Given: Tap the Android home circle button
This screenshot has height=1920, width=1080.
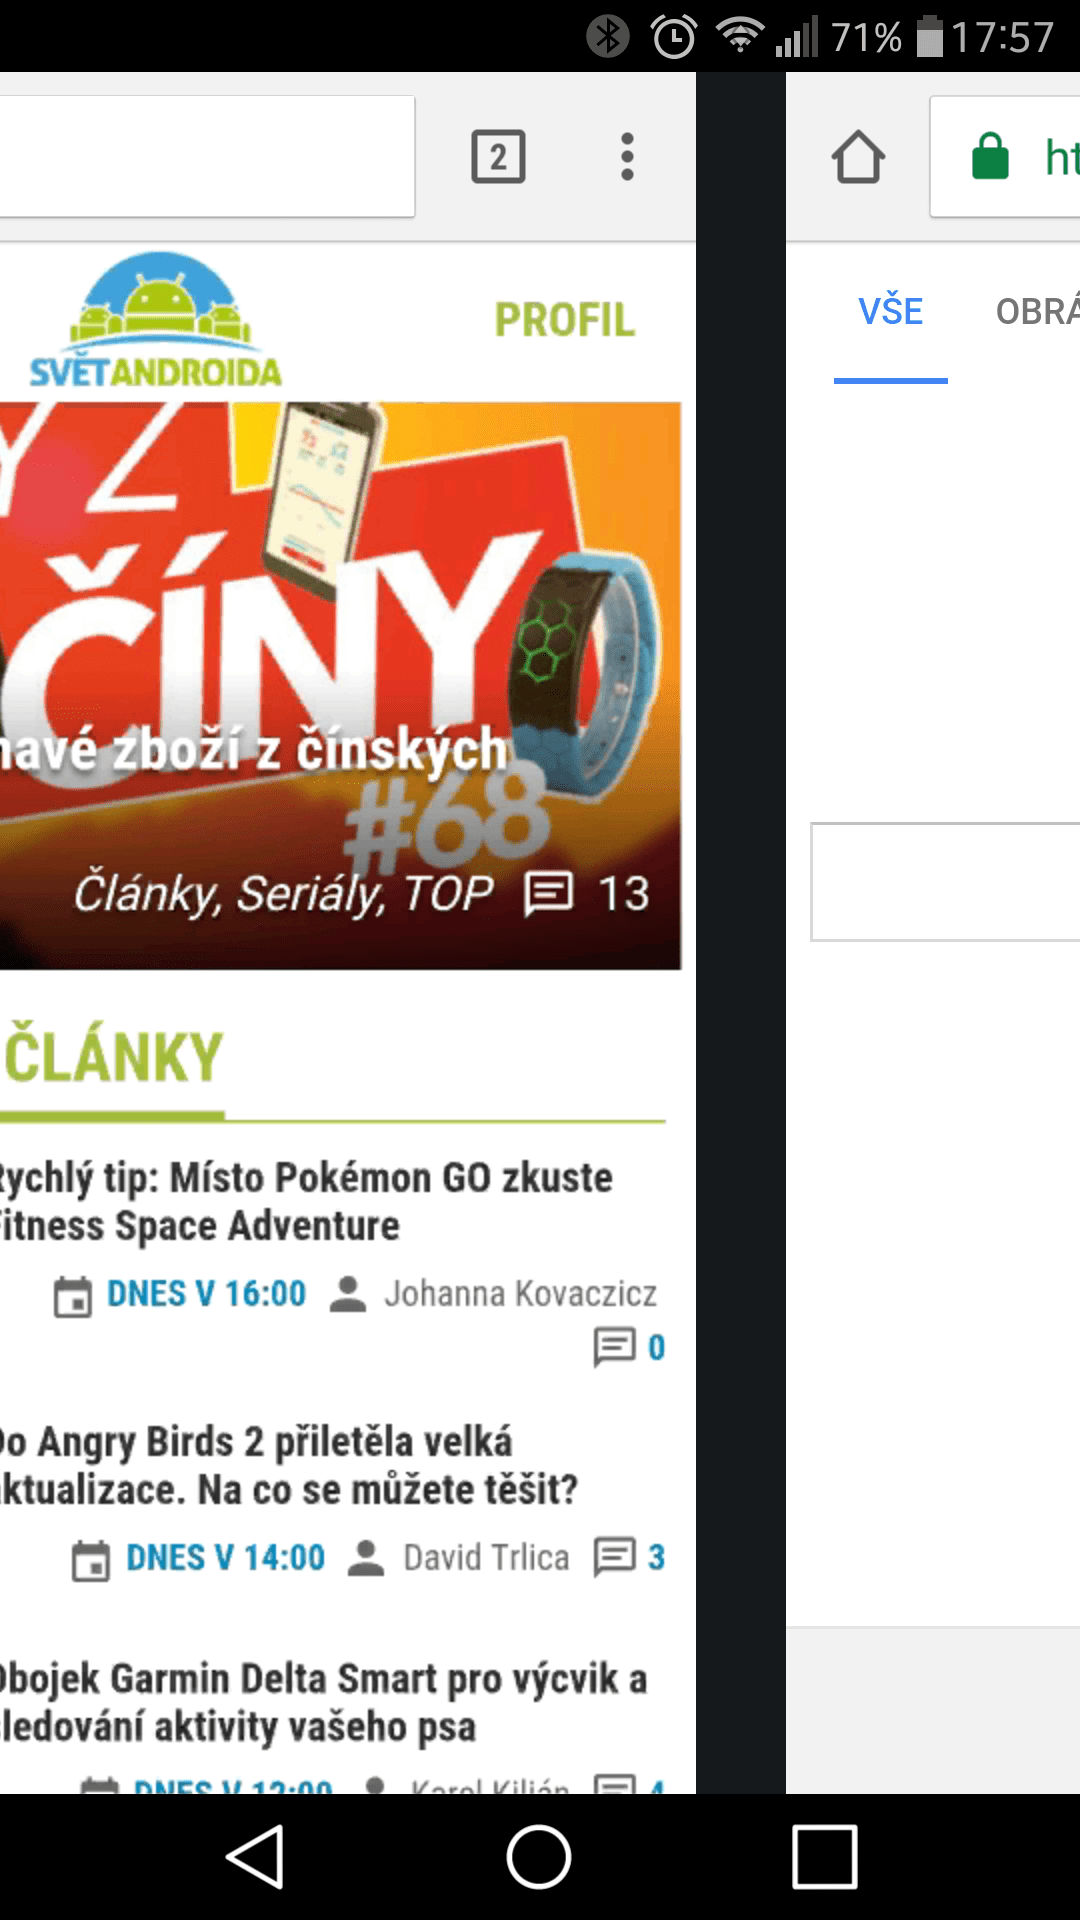Looking at the screenshot, I should pyautogui.click(x=539, y=1857).
